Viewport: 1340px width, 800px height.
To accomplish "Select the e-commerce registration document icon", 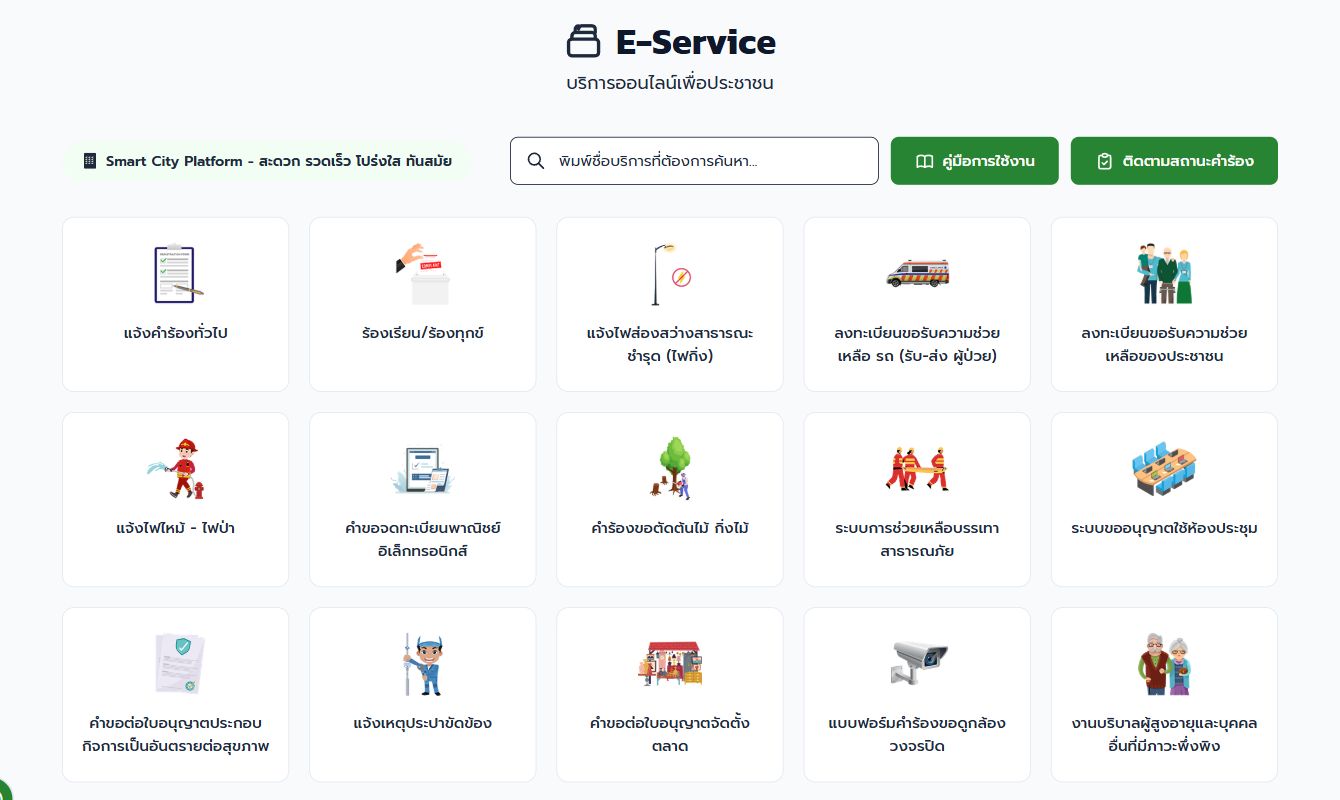I will pos(423,468).
